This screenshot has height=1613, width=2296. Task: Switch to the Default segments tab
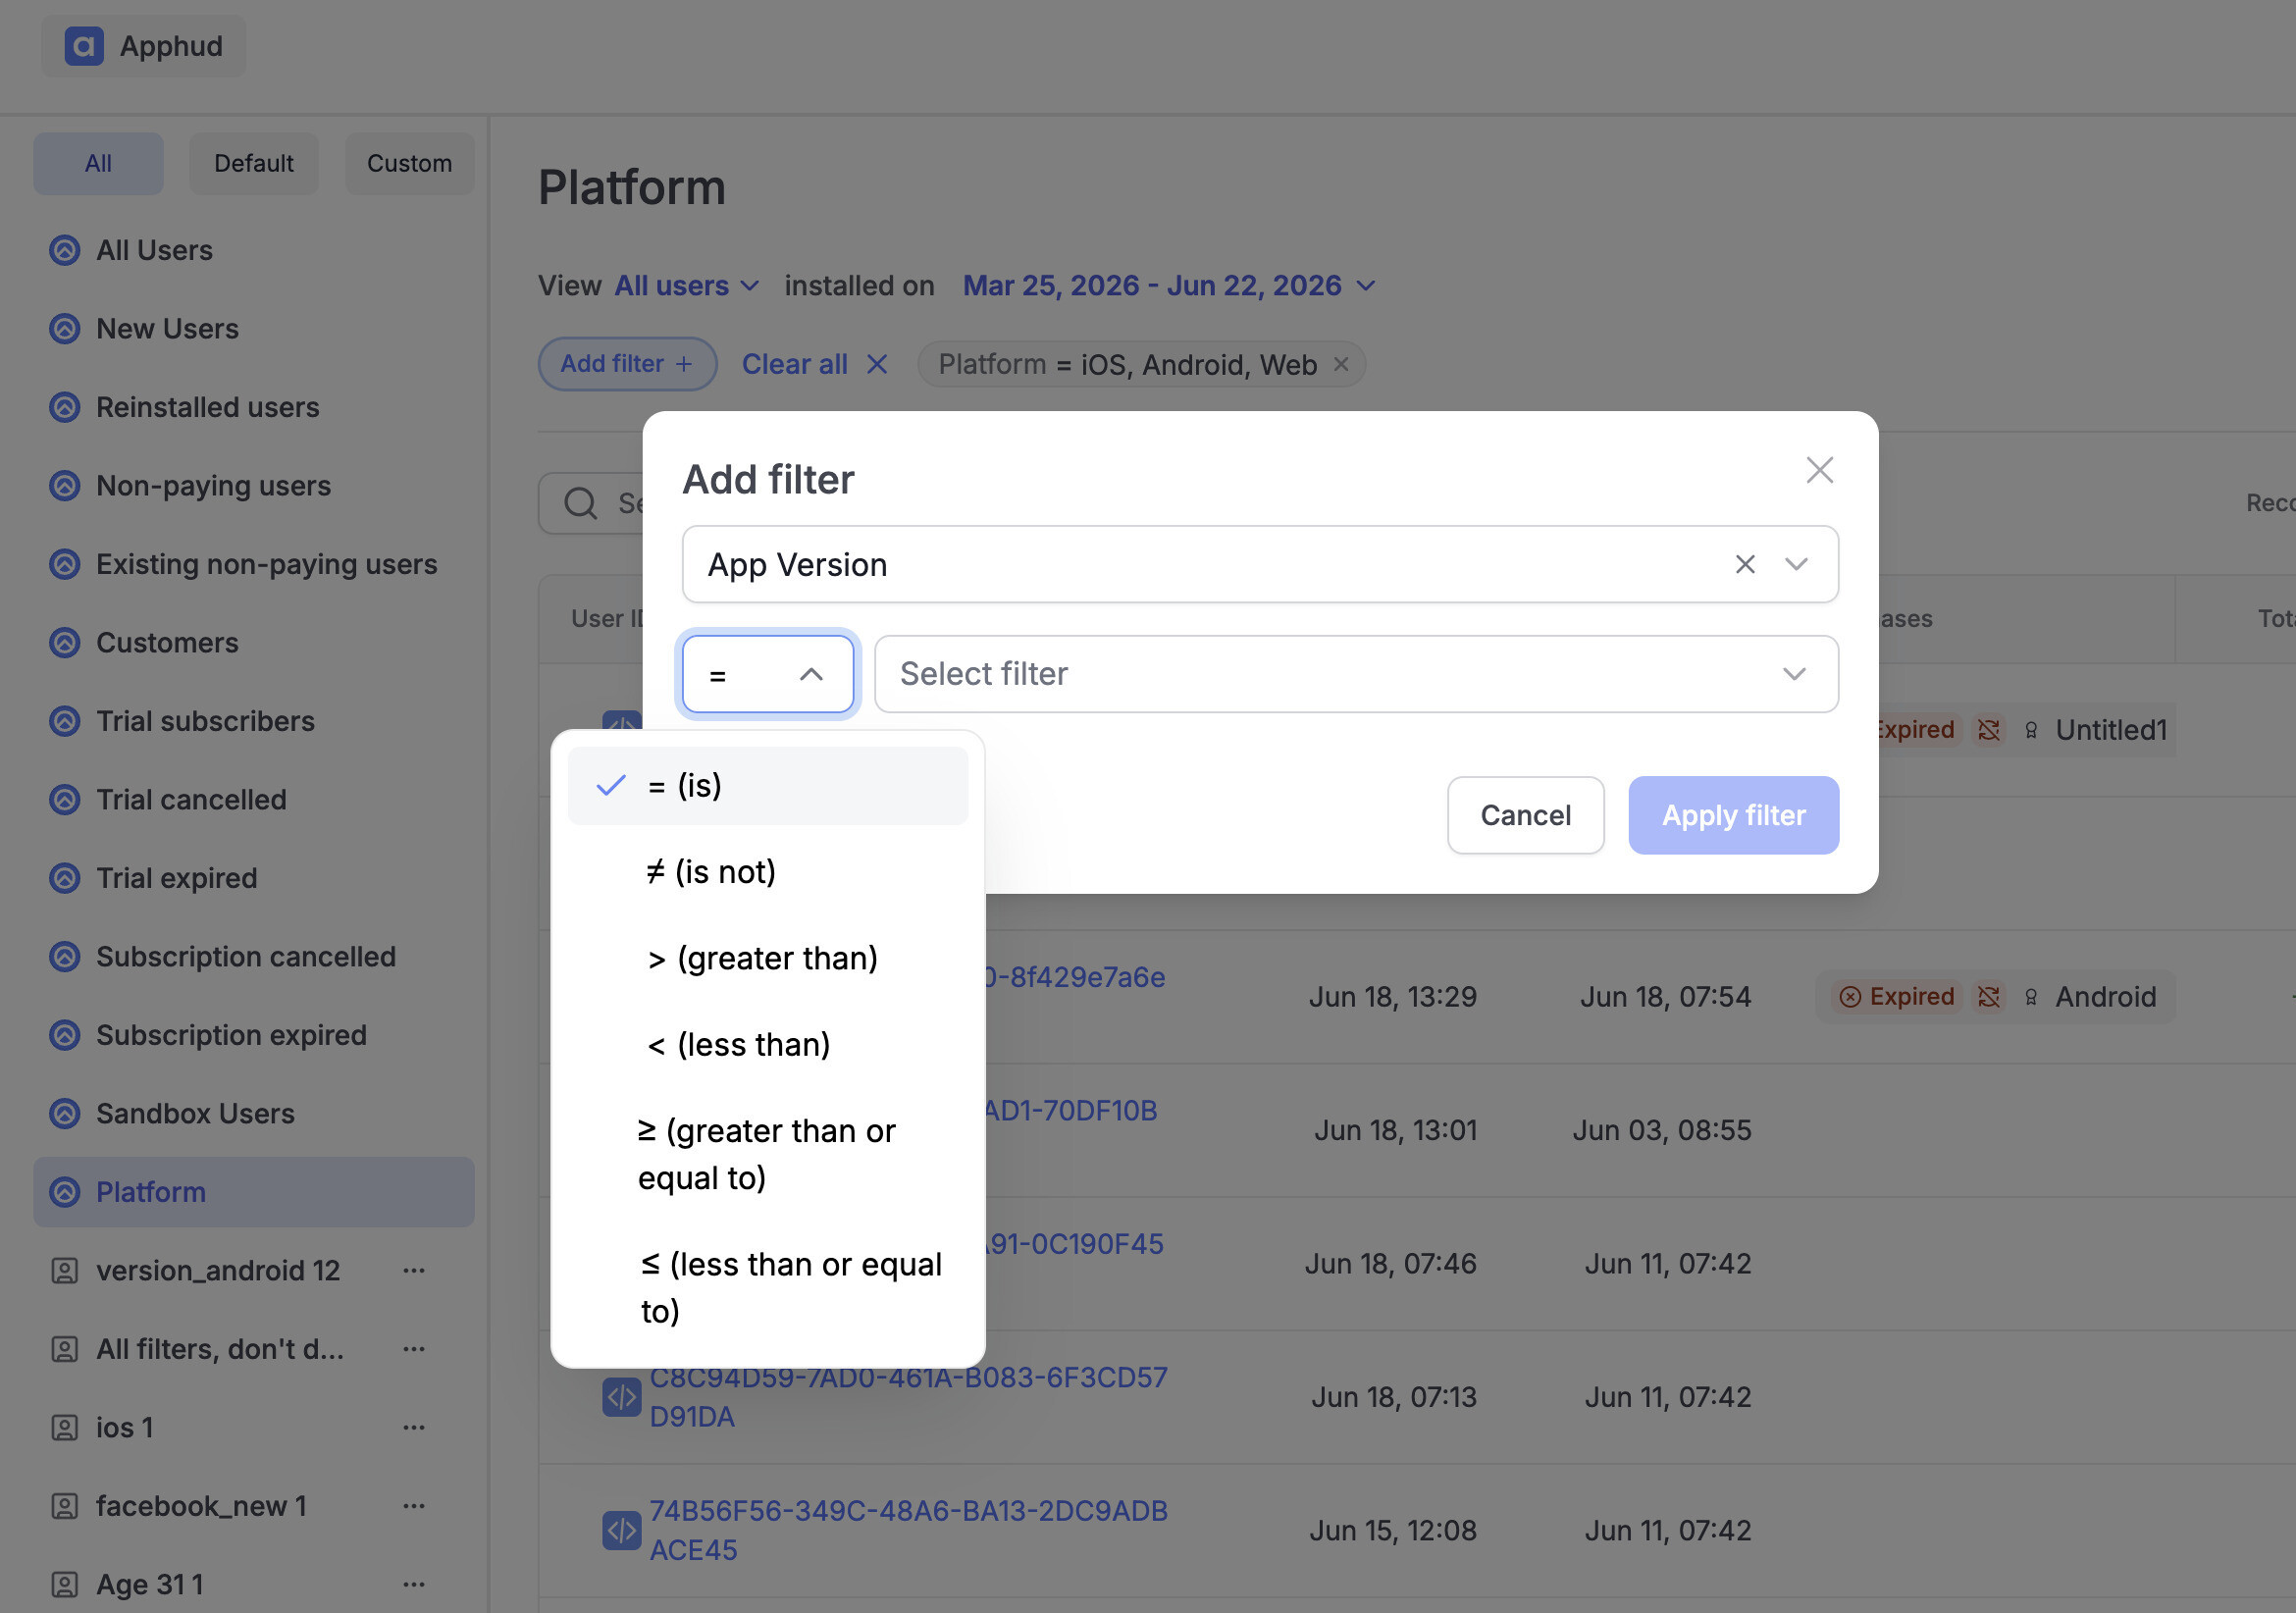tap(254, 163)
